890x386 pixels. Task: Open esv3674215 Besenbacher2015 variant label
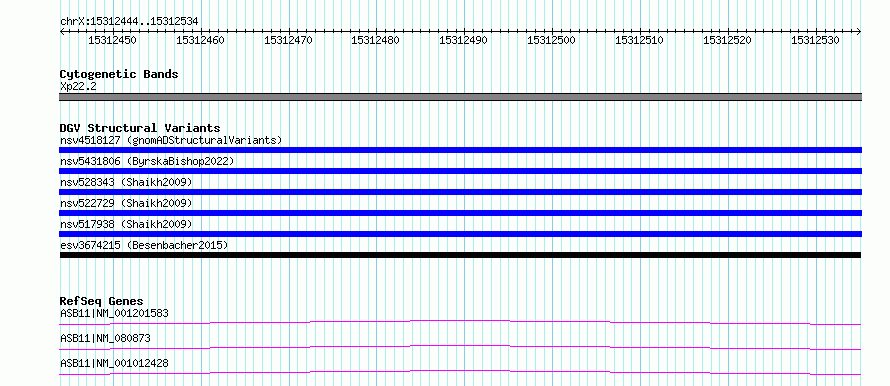[144, 245]
